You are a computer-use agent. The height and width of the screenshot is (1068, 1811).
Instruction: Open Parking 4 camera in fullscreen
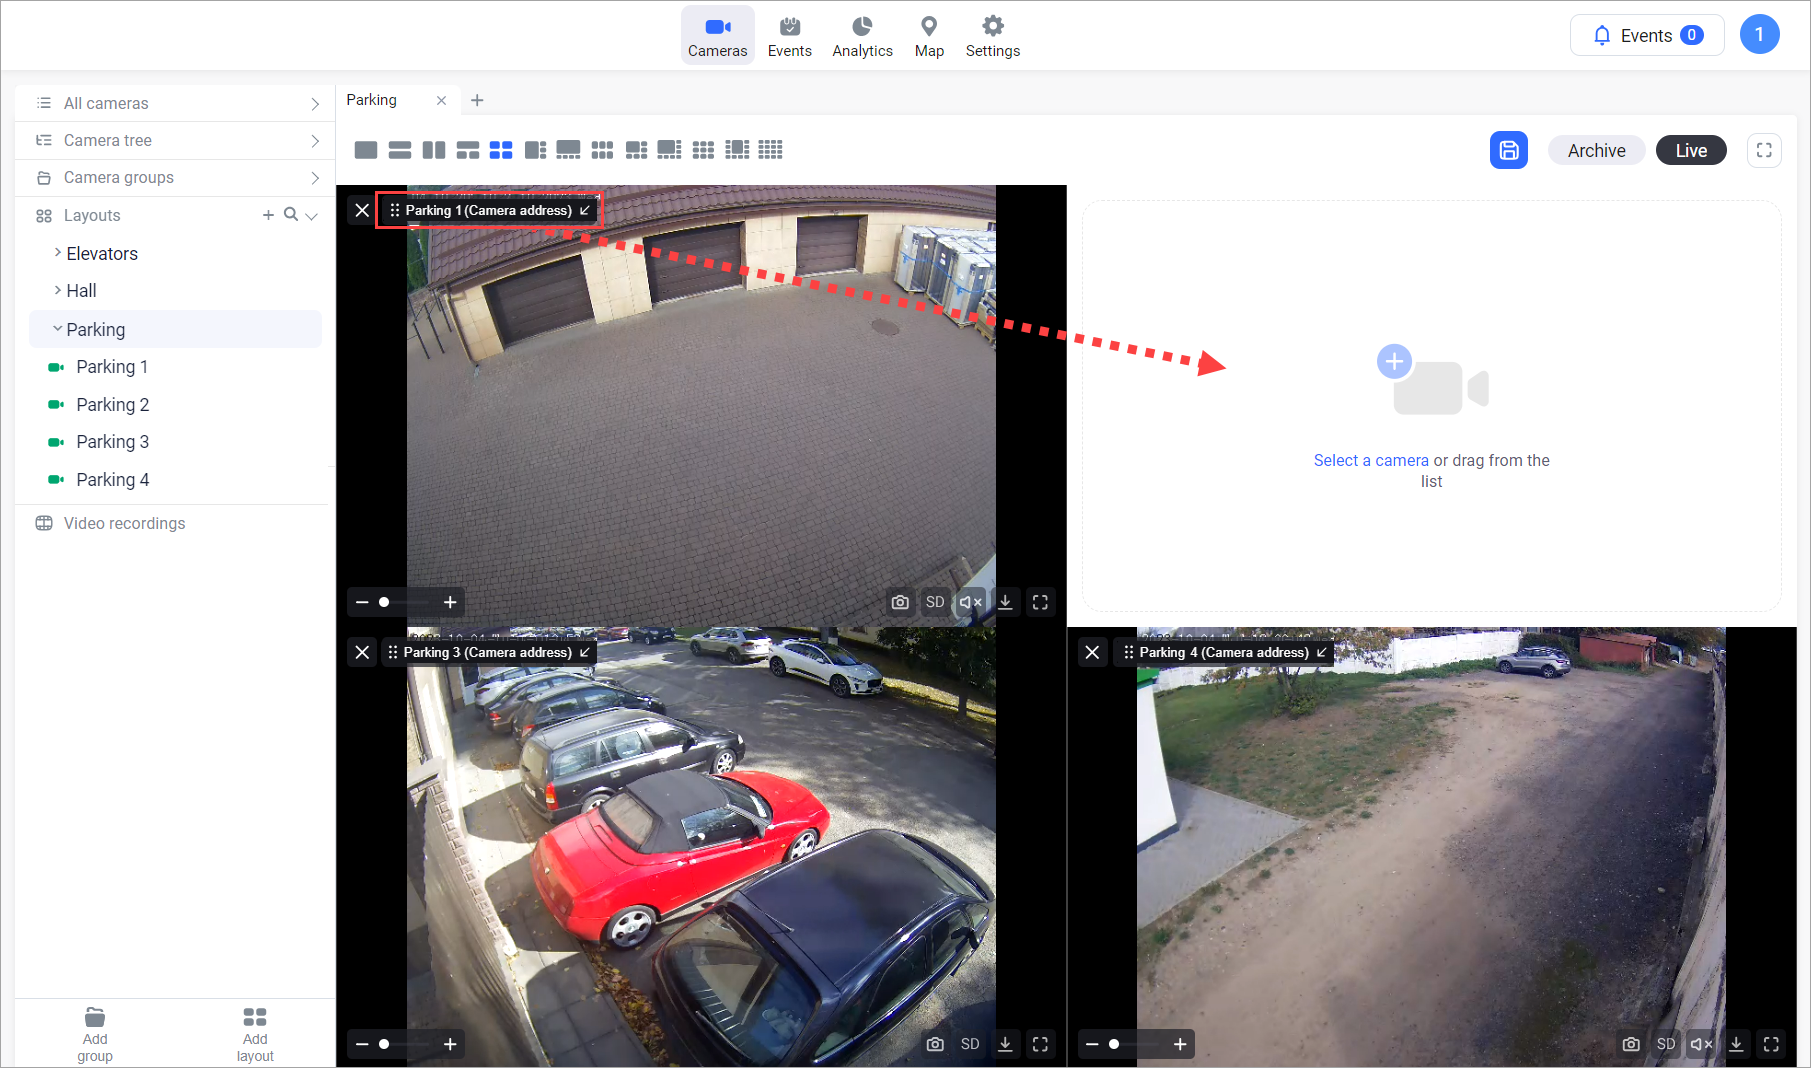pos(1771,1044)
